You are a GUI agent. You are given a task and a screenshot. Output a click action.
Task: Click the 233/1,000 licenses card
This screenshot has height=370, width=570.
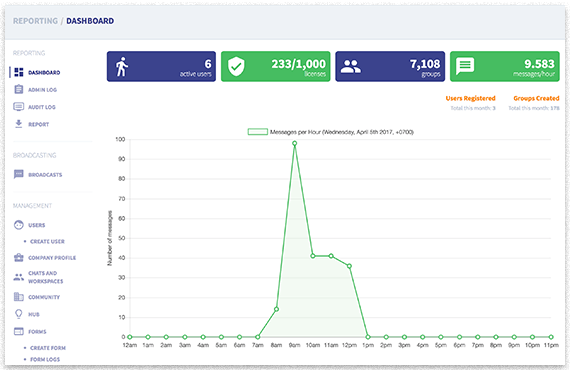(x=276, y=66)
